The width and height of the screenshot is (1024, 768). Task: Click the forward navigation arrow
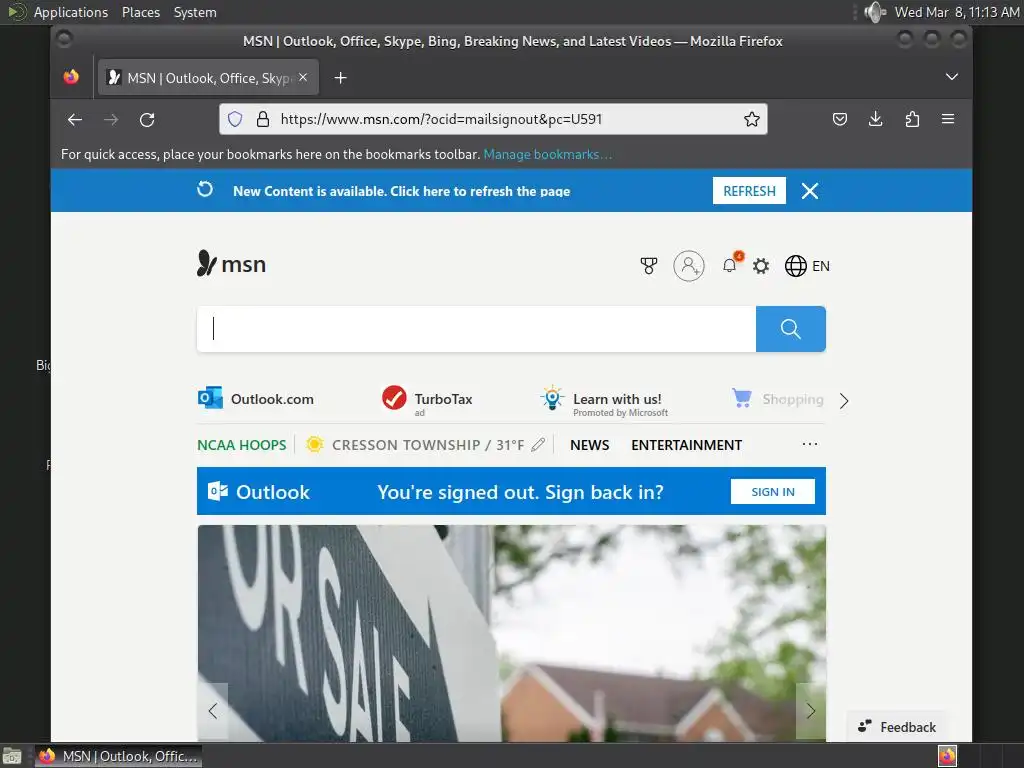click(x=111, y=120)
